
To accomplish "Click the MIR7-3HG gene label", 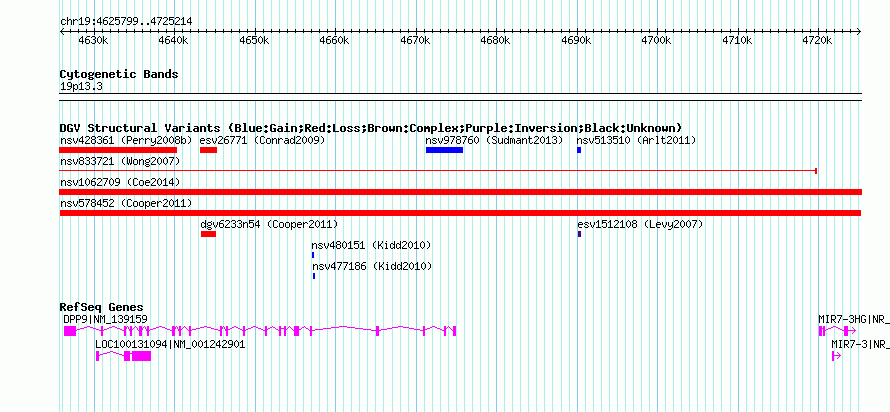I will point(853,319).
